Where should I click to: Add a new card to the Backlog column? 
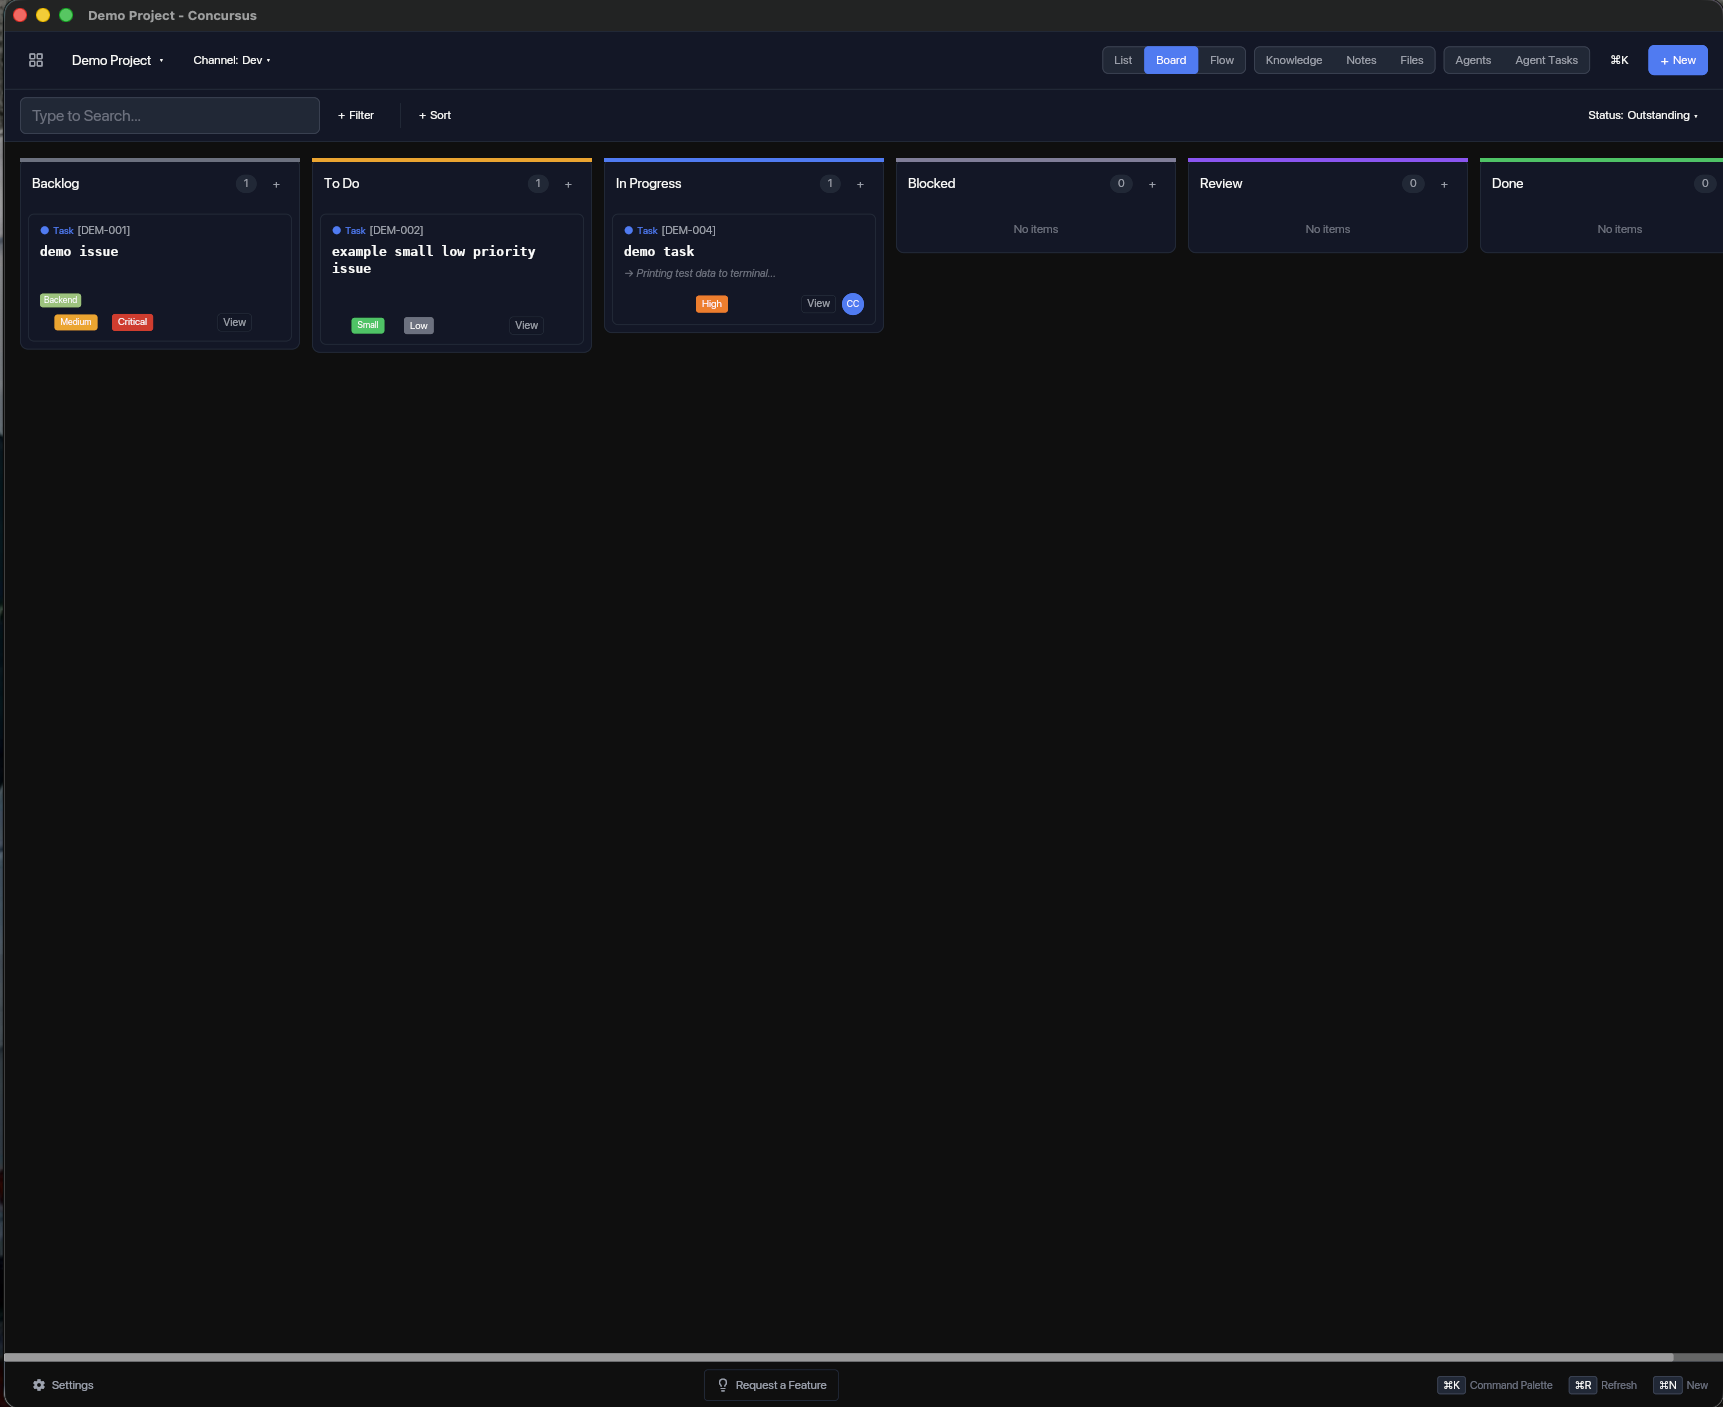pos(276,184)
